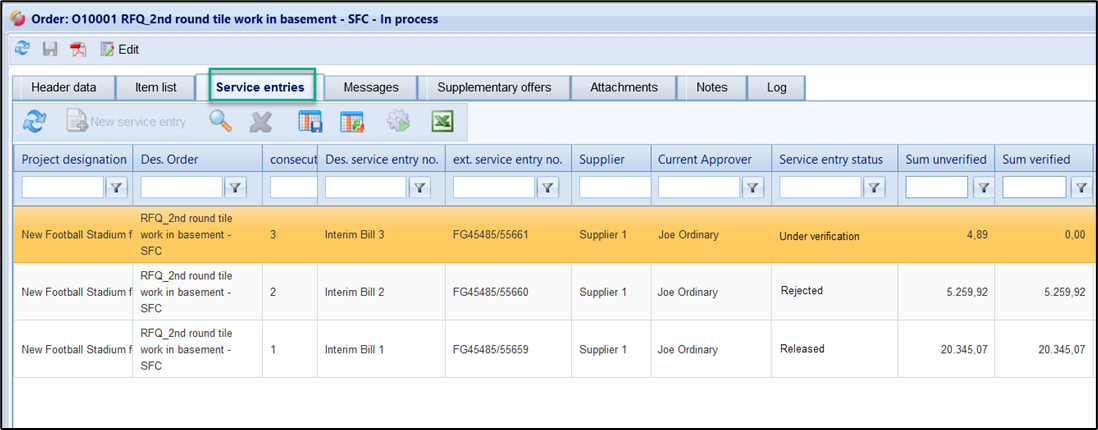Image resolution: width=1098 pixels, height=430 pixels.
Task: Open filter options for Des. Order column
Action: 235,187
